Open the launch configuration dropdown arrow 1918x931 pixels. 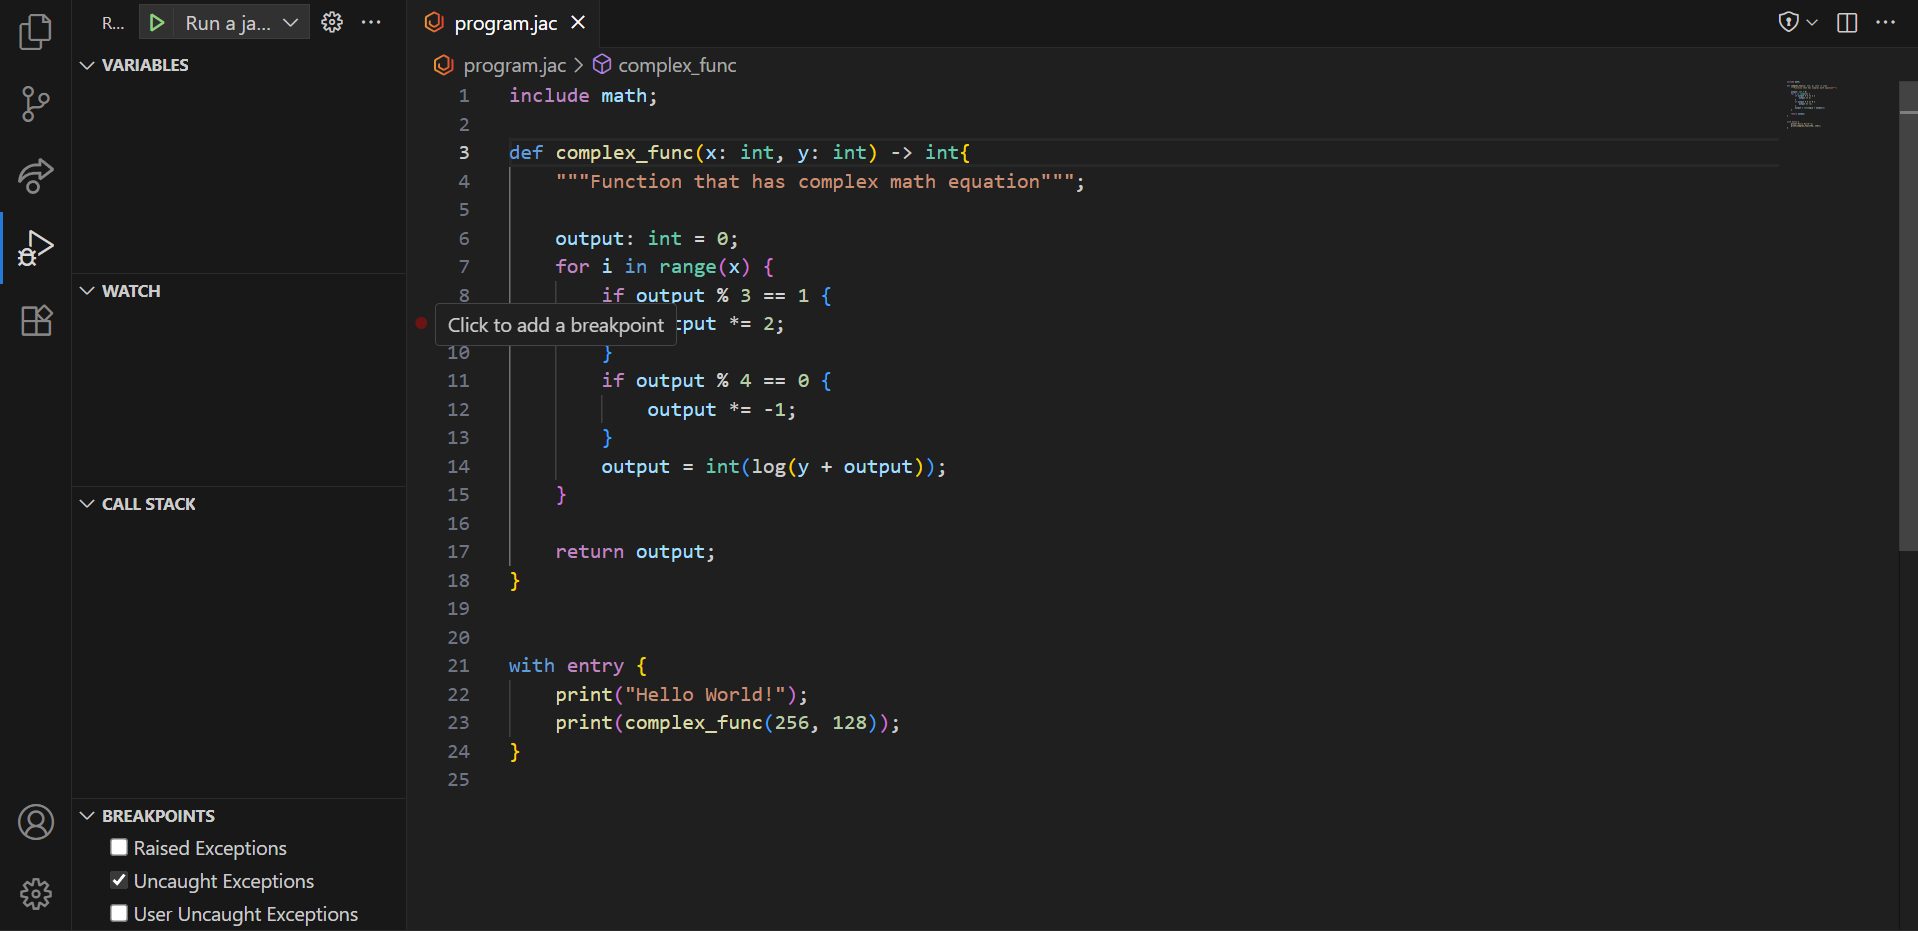tap(290, 22)
